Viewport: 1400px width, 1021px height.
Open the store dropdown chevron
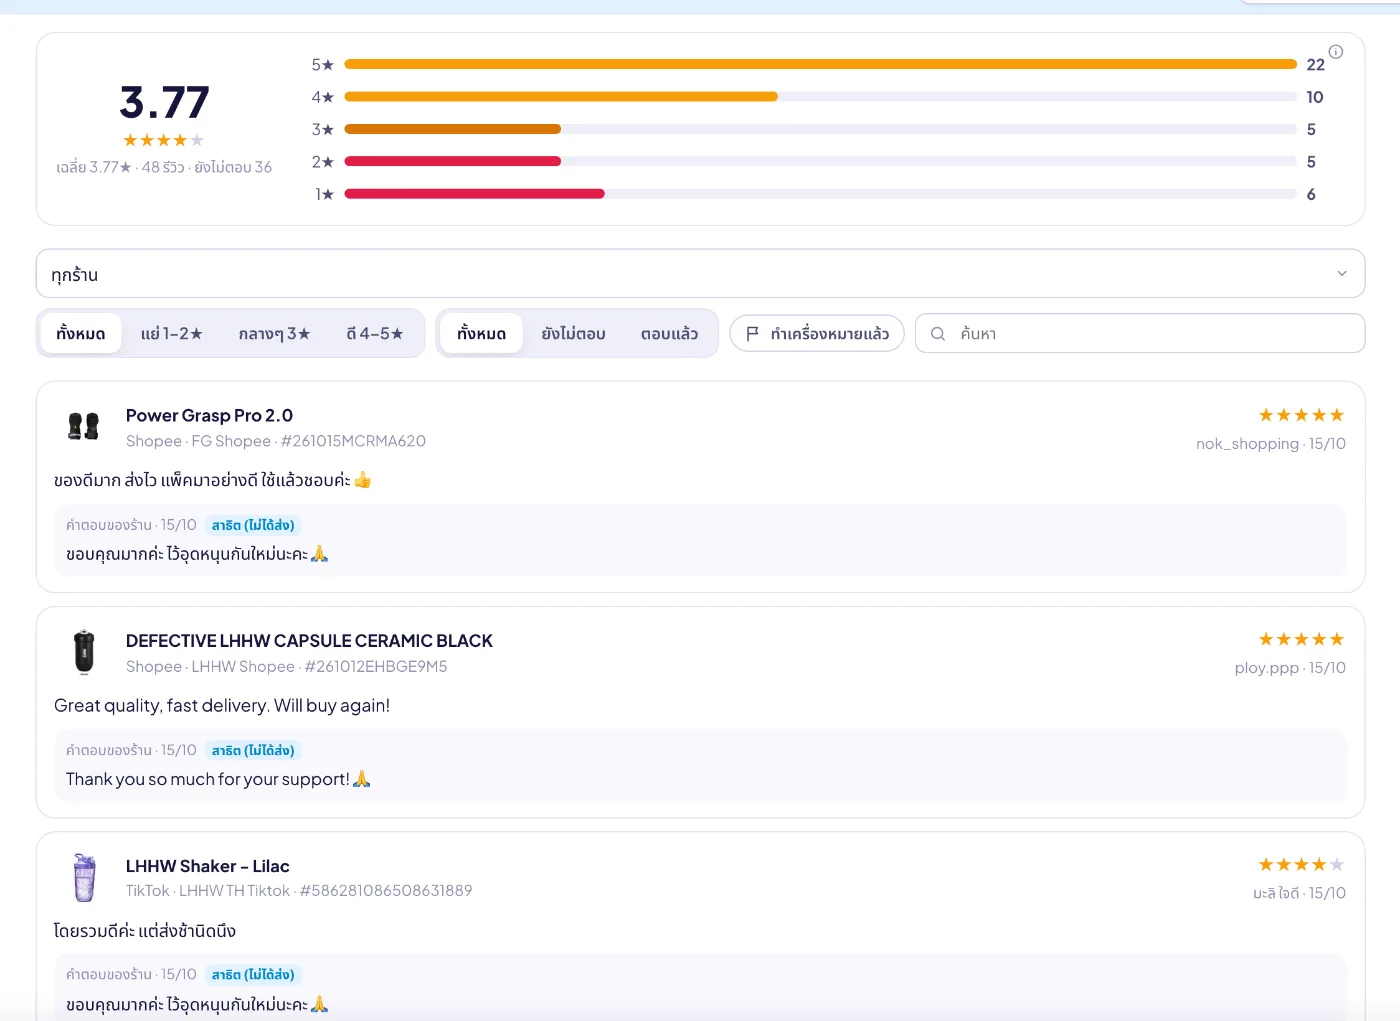click(x=1342, y=274)
